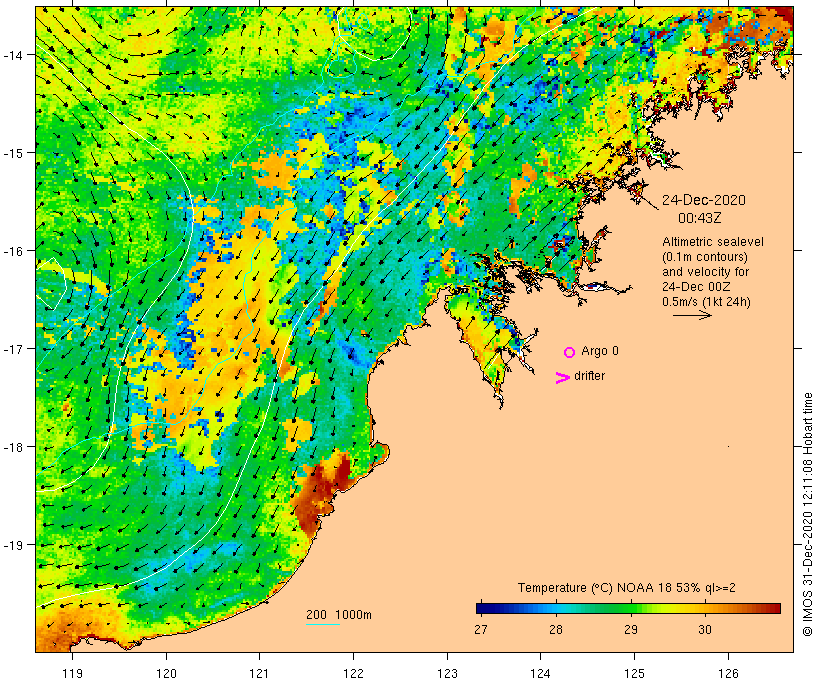
Task: Click the colorbar value 27
Action: click(x=481, y=629)
